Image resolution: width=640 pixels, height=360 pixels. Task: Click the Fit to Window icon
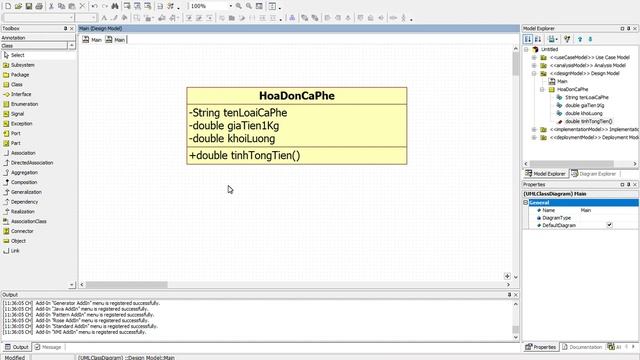pos(259,6)
